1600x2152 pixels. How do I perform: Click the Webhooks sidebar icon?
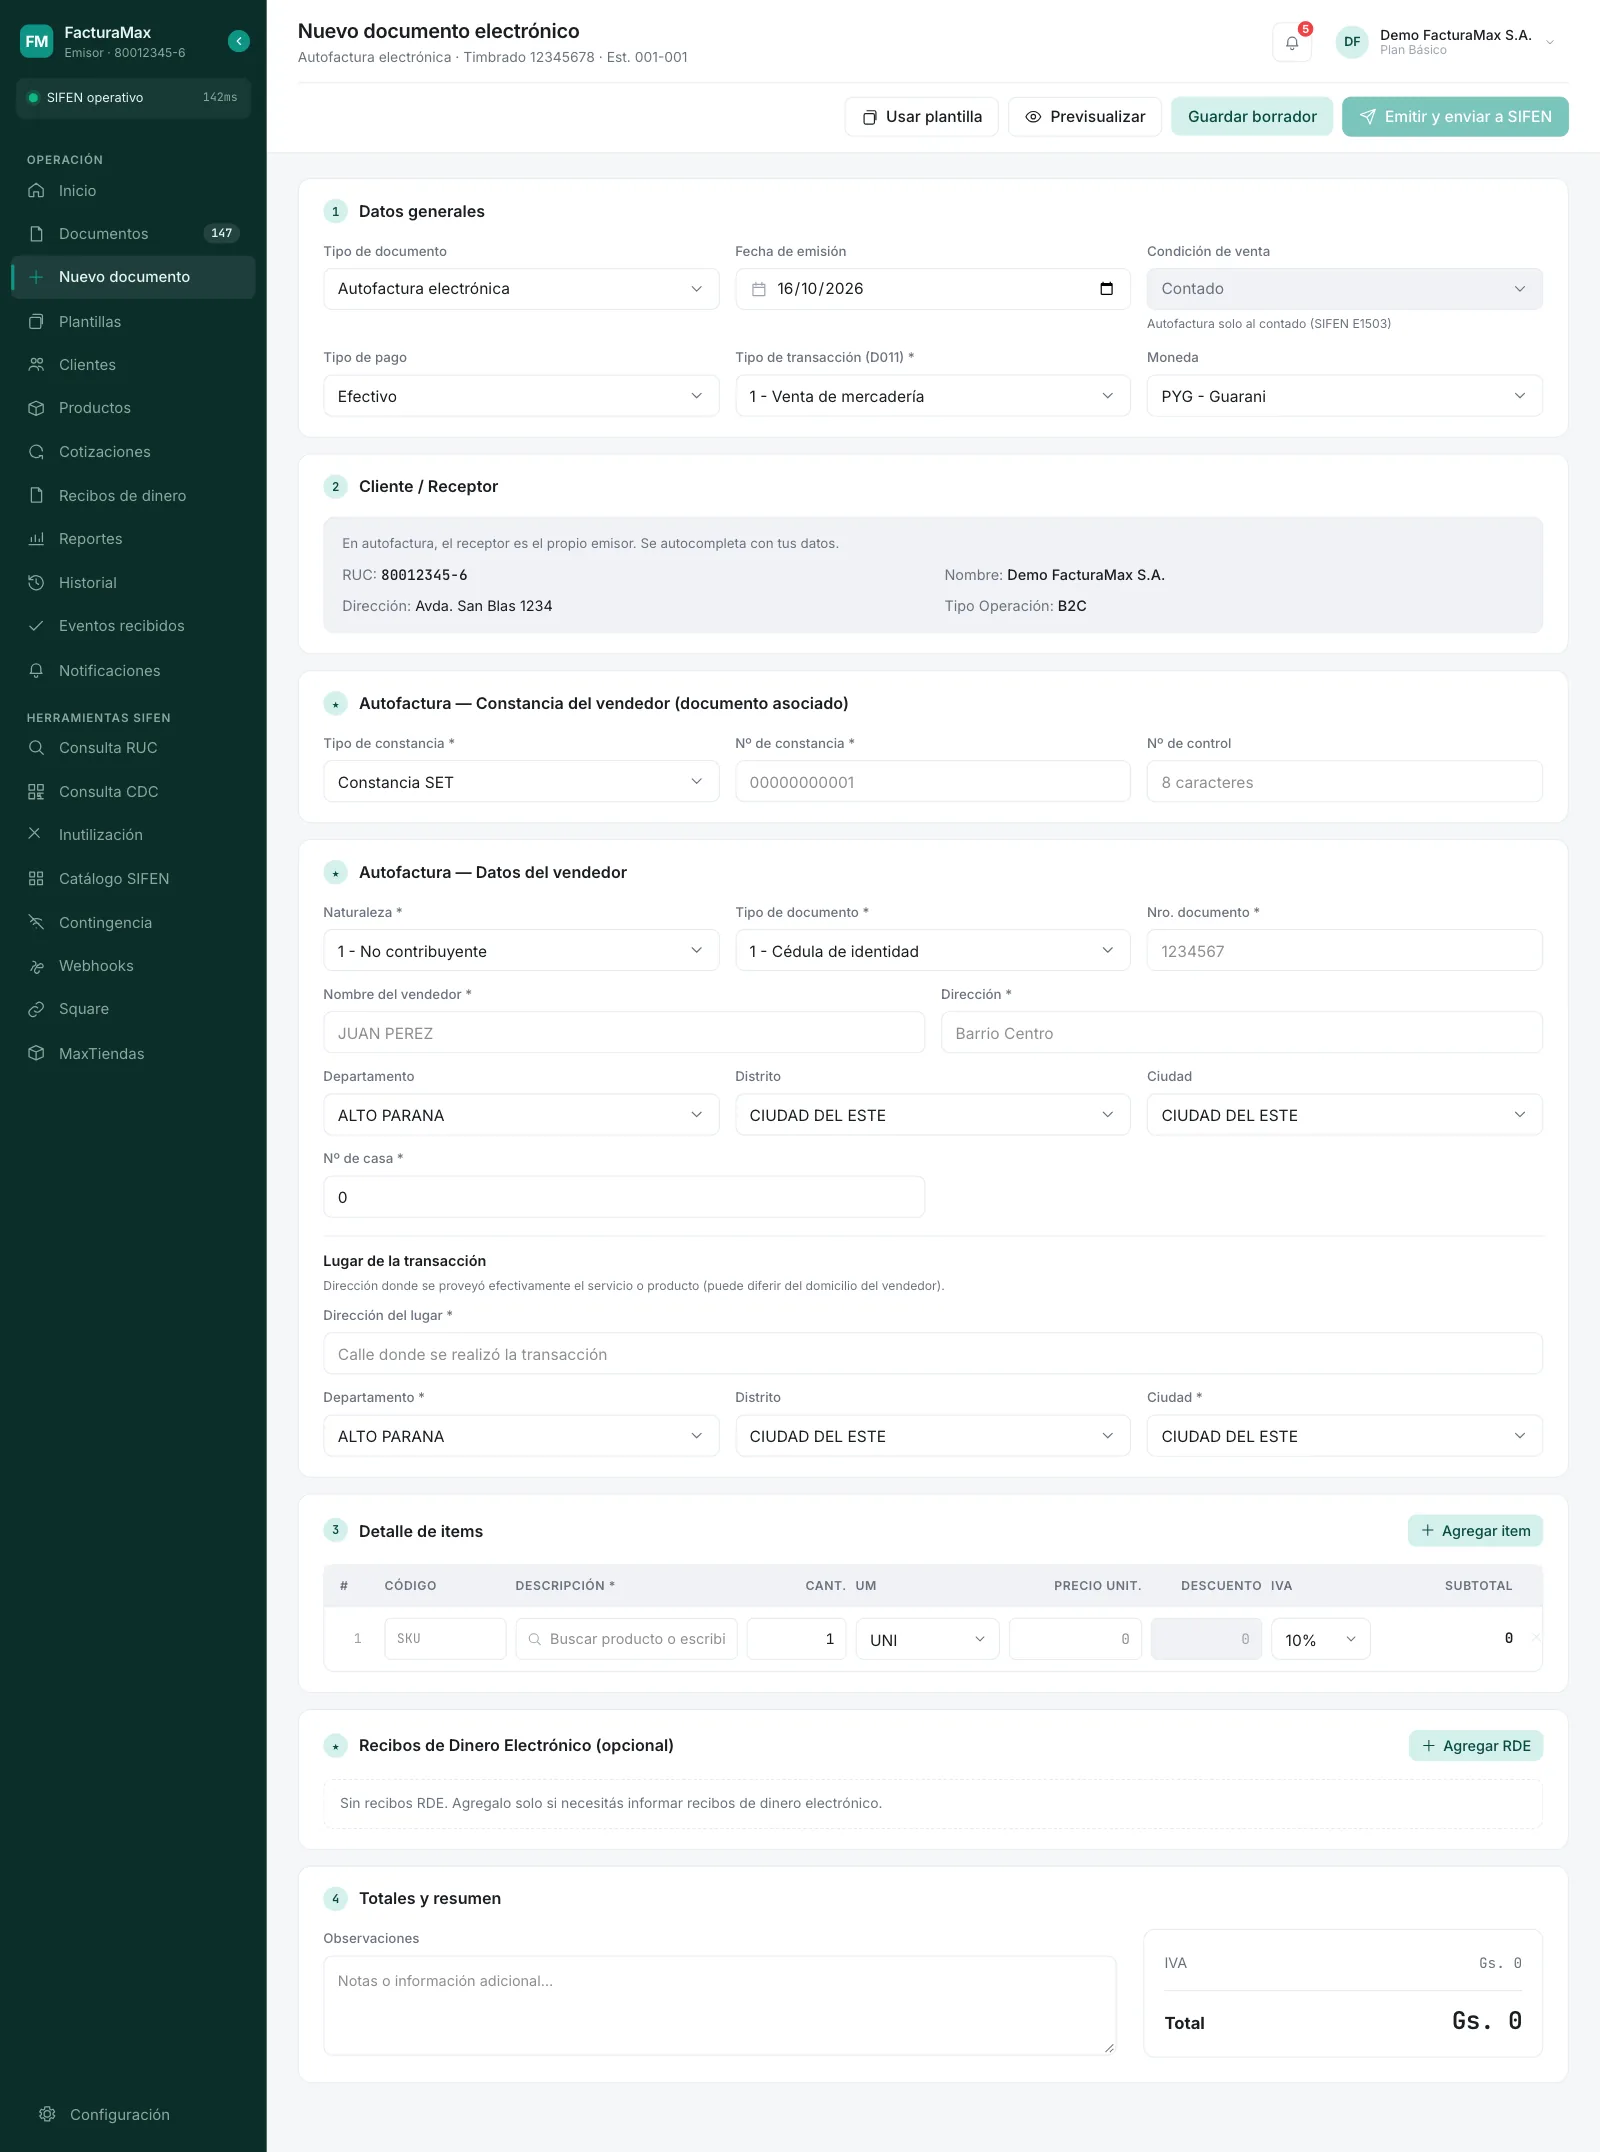[x=36, y=965]
